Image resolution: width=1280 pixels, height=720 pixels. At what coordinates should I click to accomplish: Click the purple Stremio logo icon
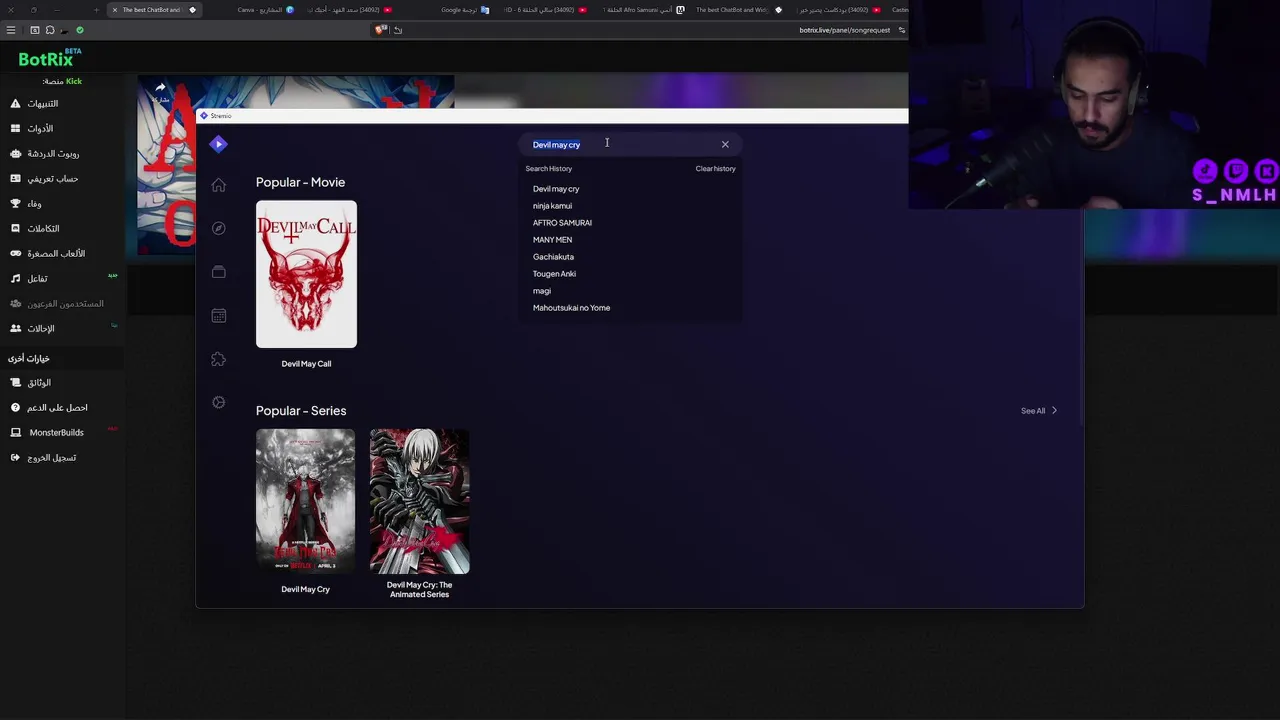pyautogui.click(x=219, y=144)
